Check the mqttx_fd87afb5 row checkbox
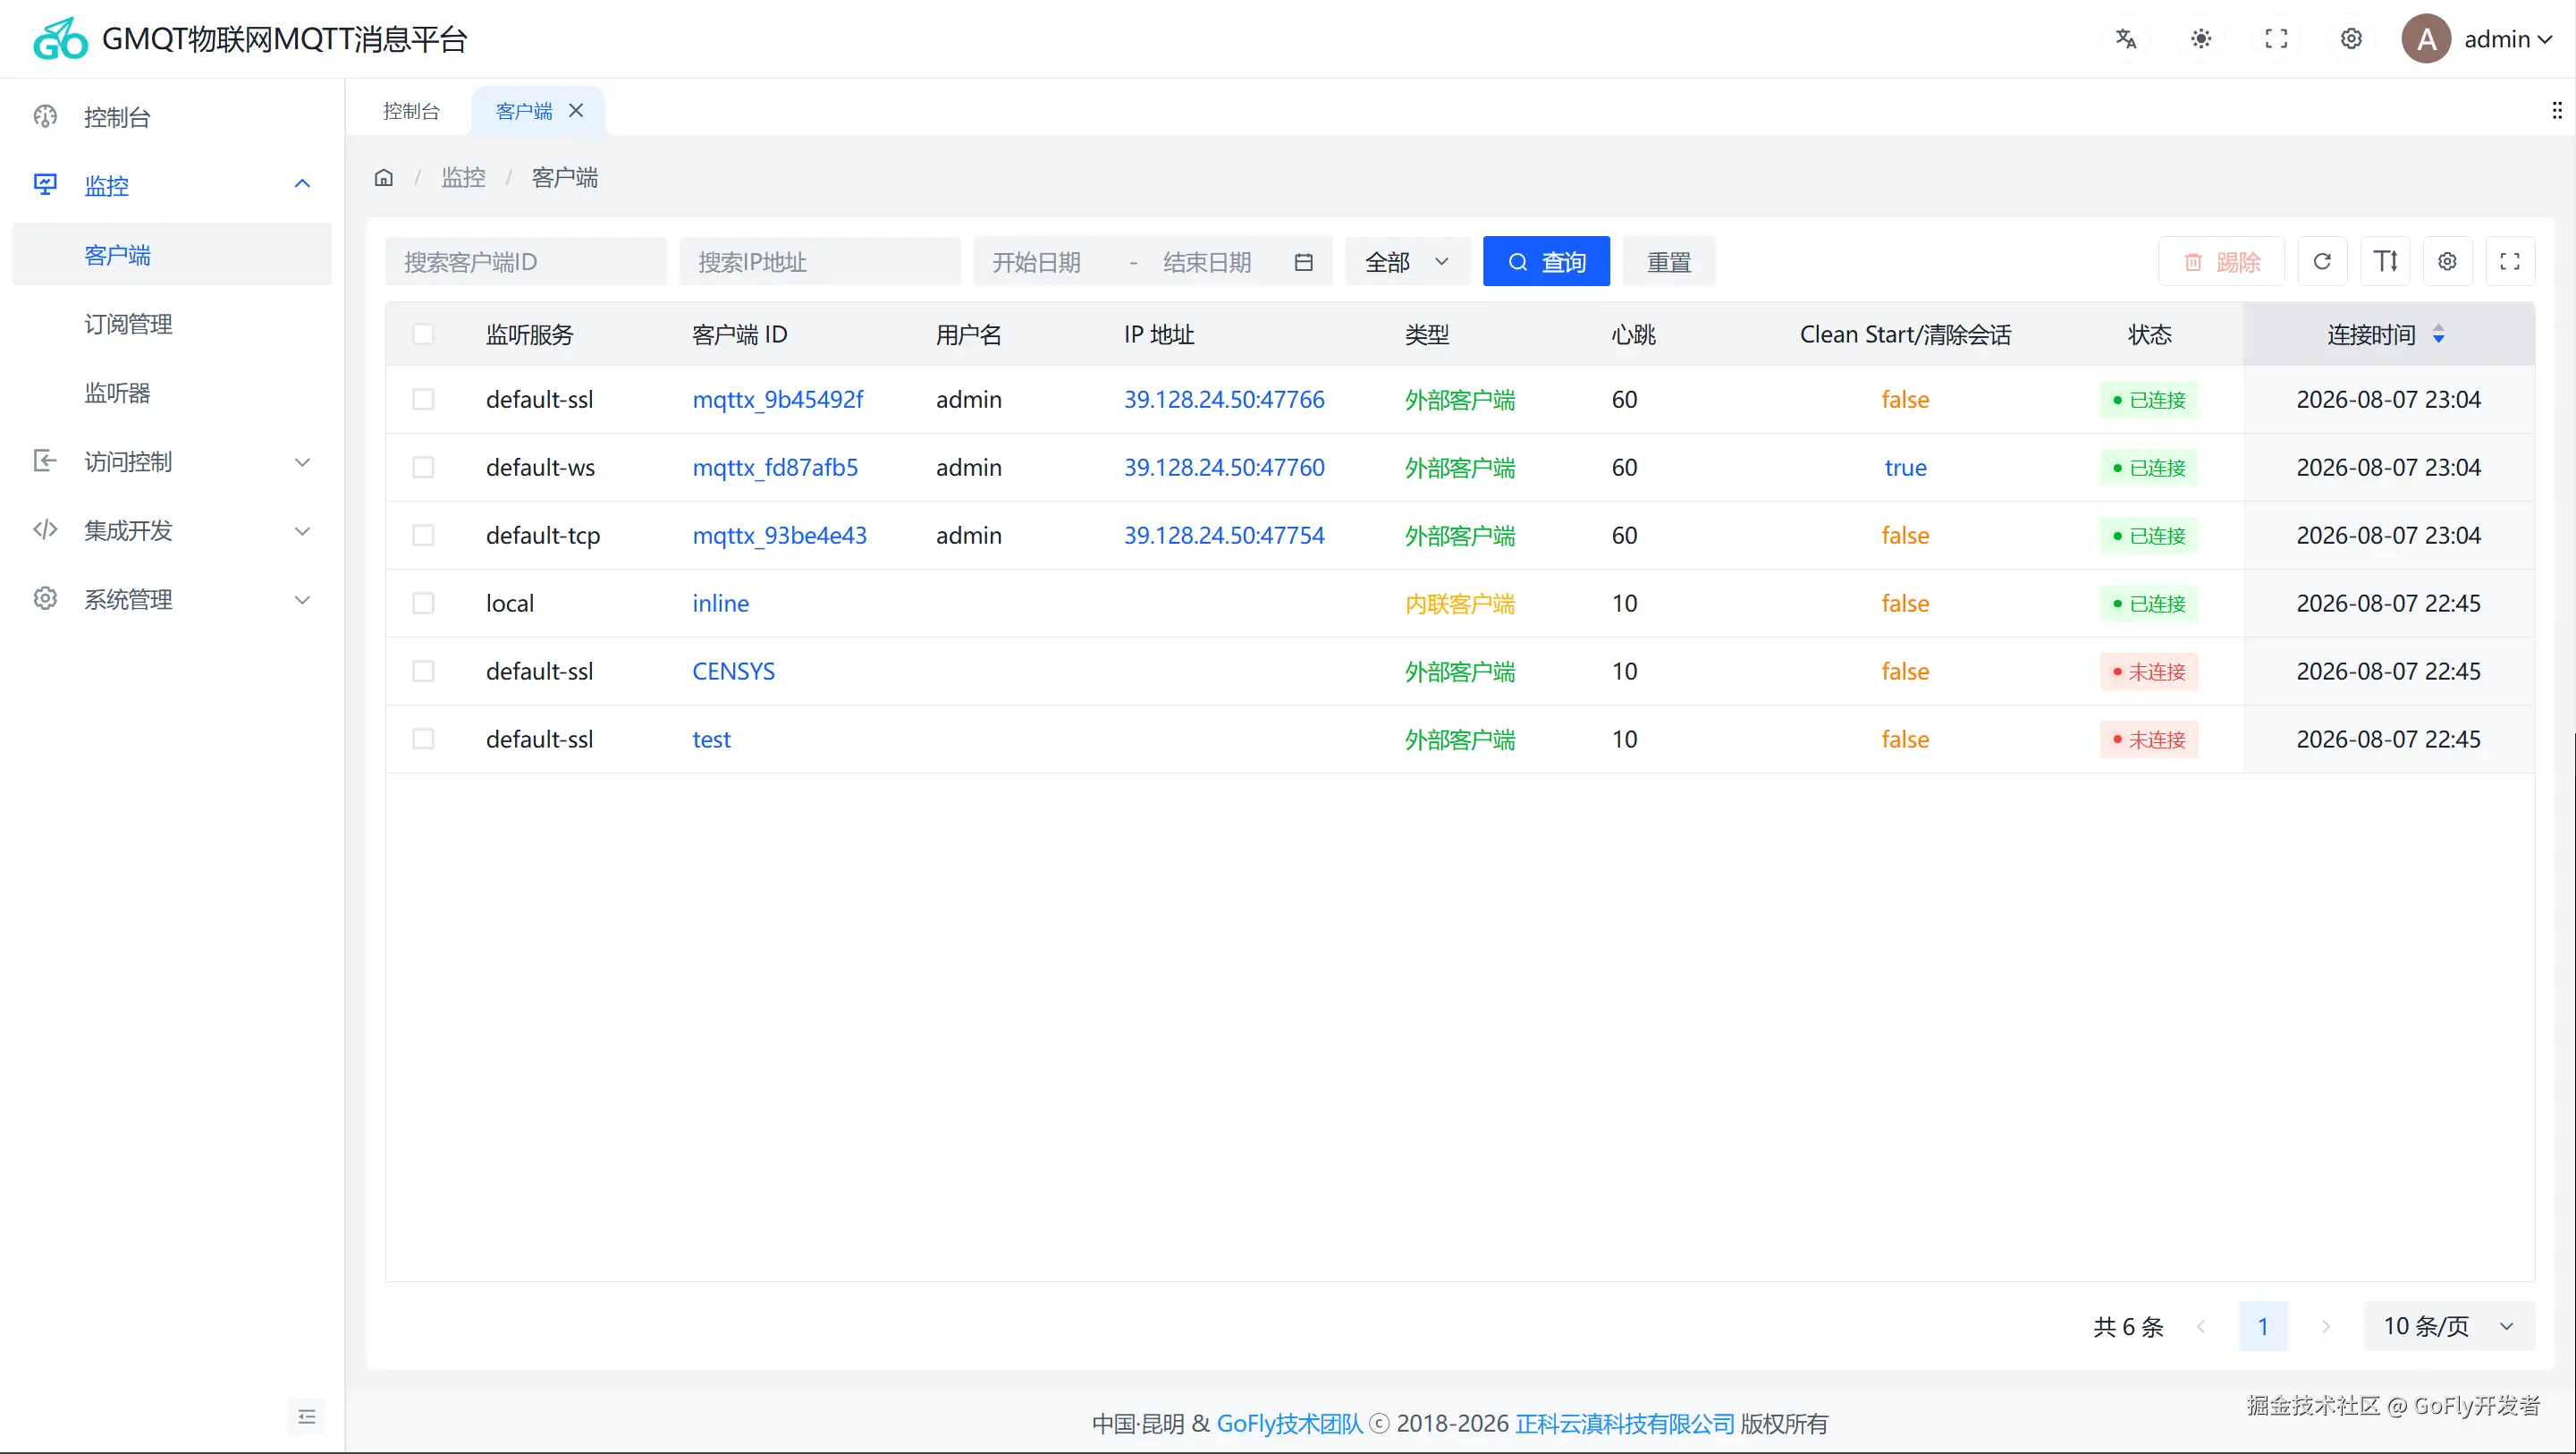The height and width of the screenshot is (1454, 2576). [423, 467]
